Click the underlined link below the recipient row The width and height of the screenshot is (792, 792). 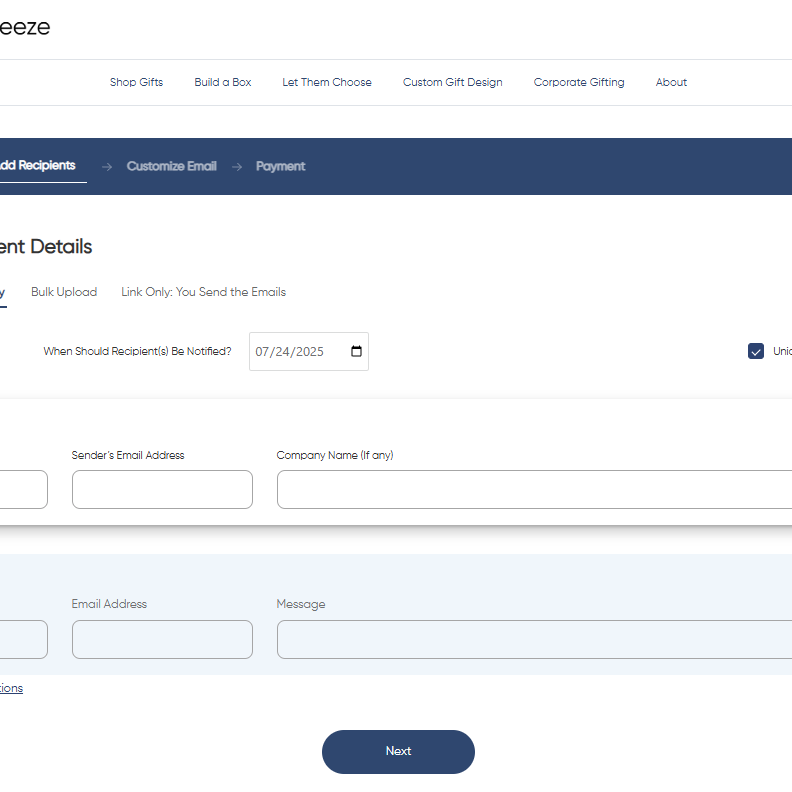pos(11,688)
